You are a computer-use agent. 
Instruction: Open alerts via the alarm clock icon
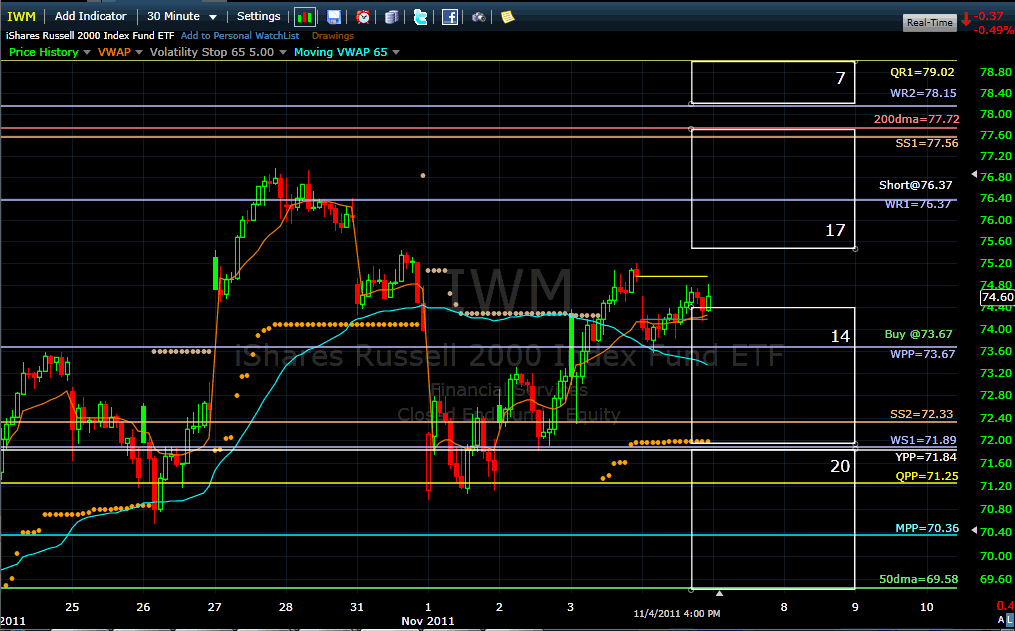(x=363, y=17)
